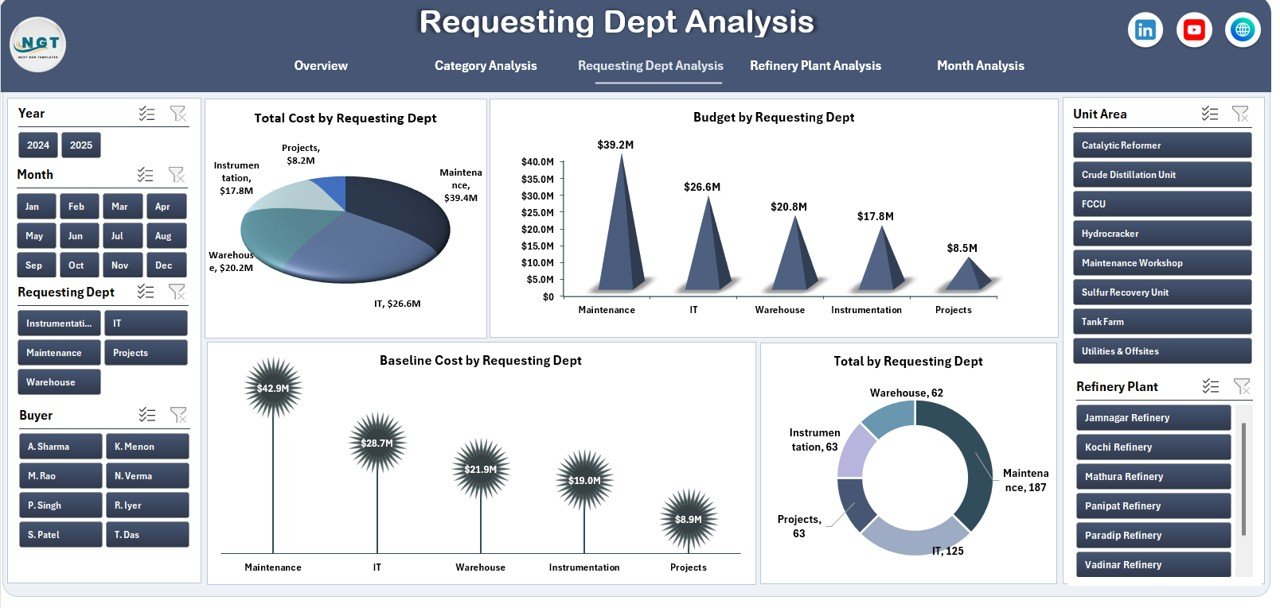Clear the Unit Area filter icon

click(1240, 114)
